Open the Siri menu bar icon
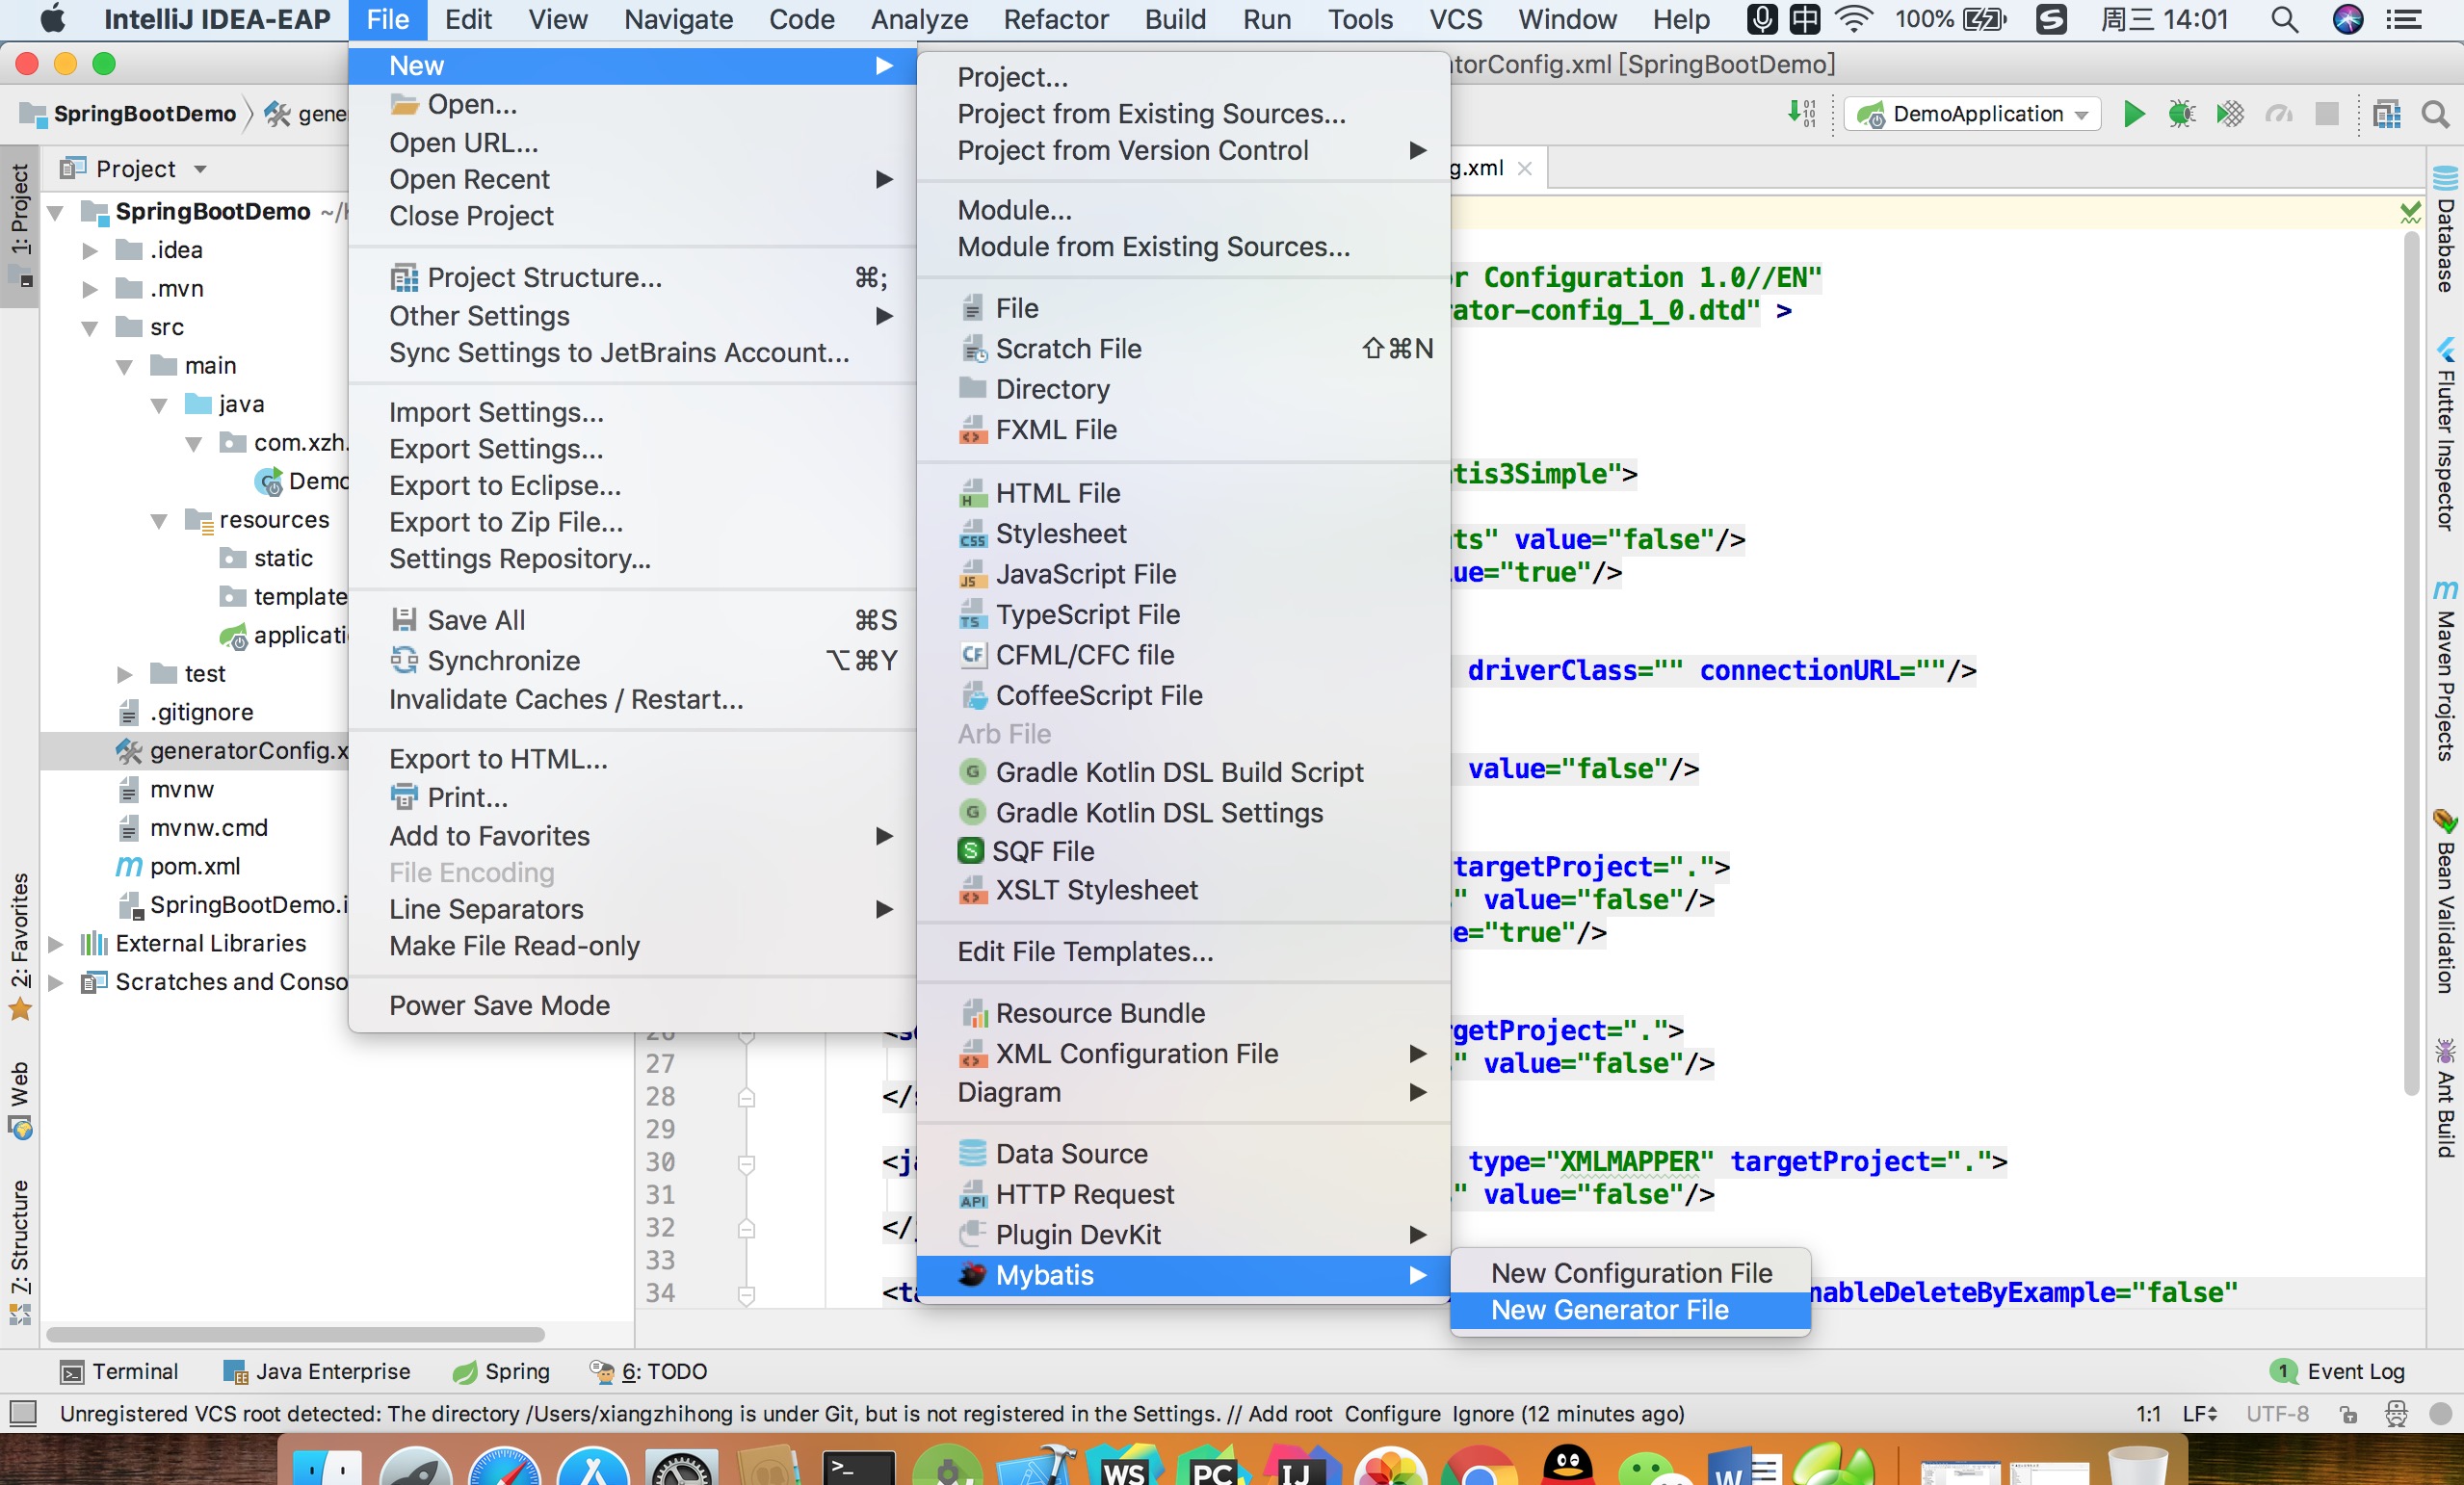The image size is (2464, 1485). [x=2348, y=19]
